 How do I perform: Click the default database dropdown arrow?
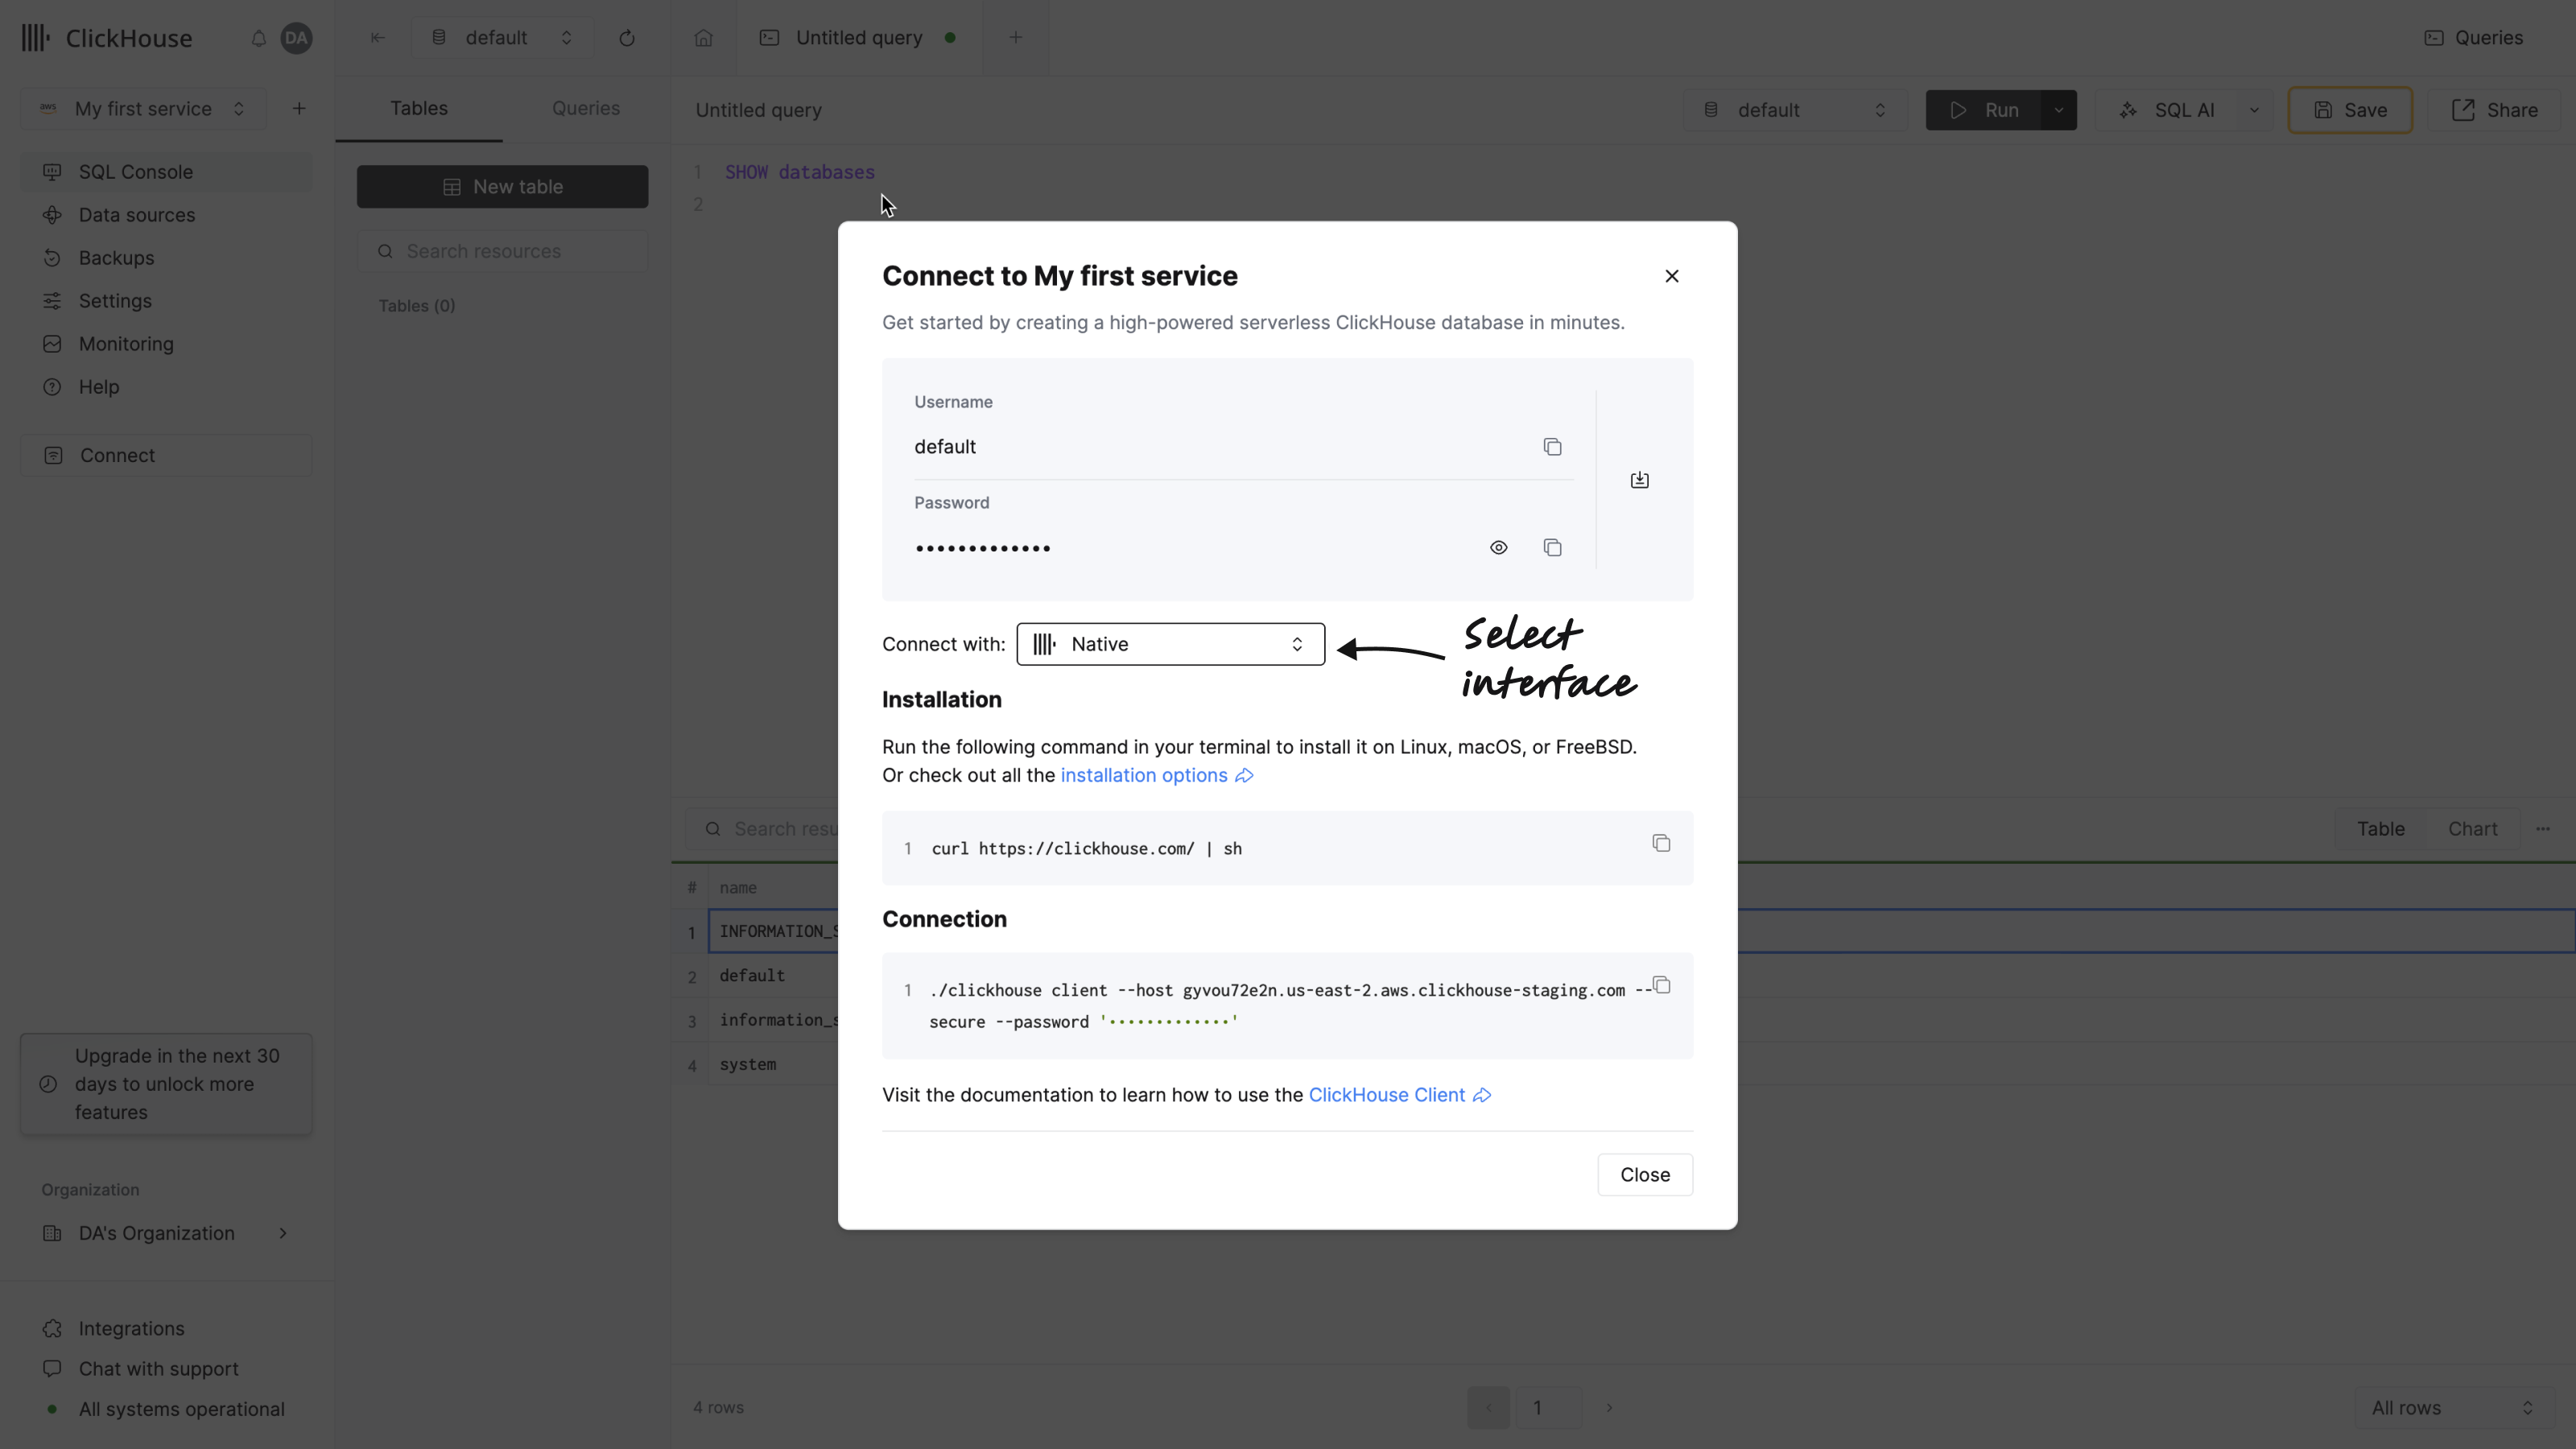tap(1880, 109)
